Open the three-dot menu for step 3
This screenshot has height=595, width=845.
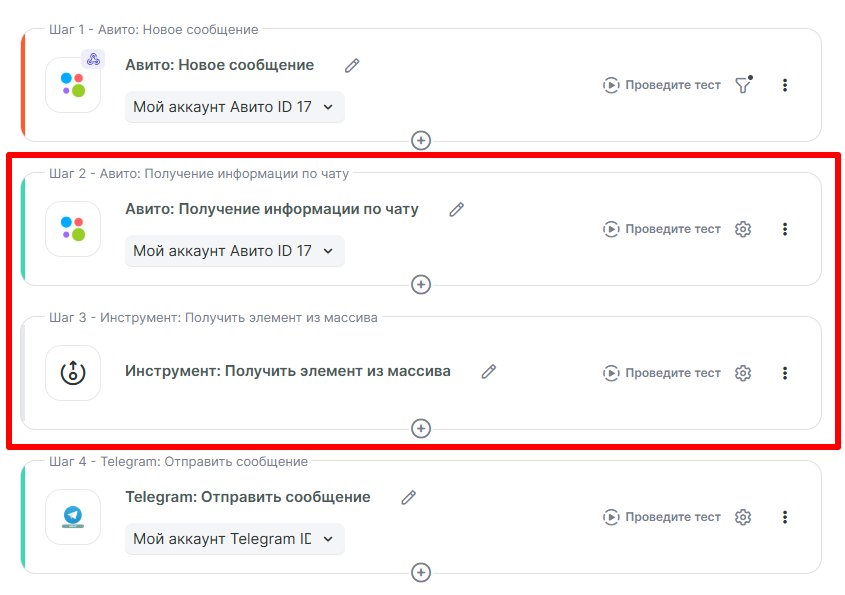[785, 373]
